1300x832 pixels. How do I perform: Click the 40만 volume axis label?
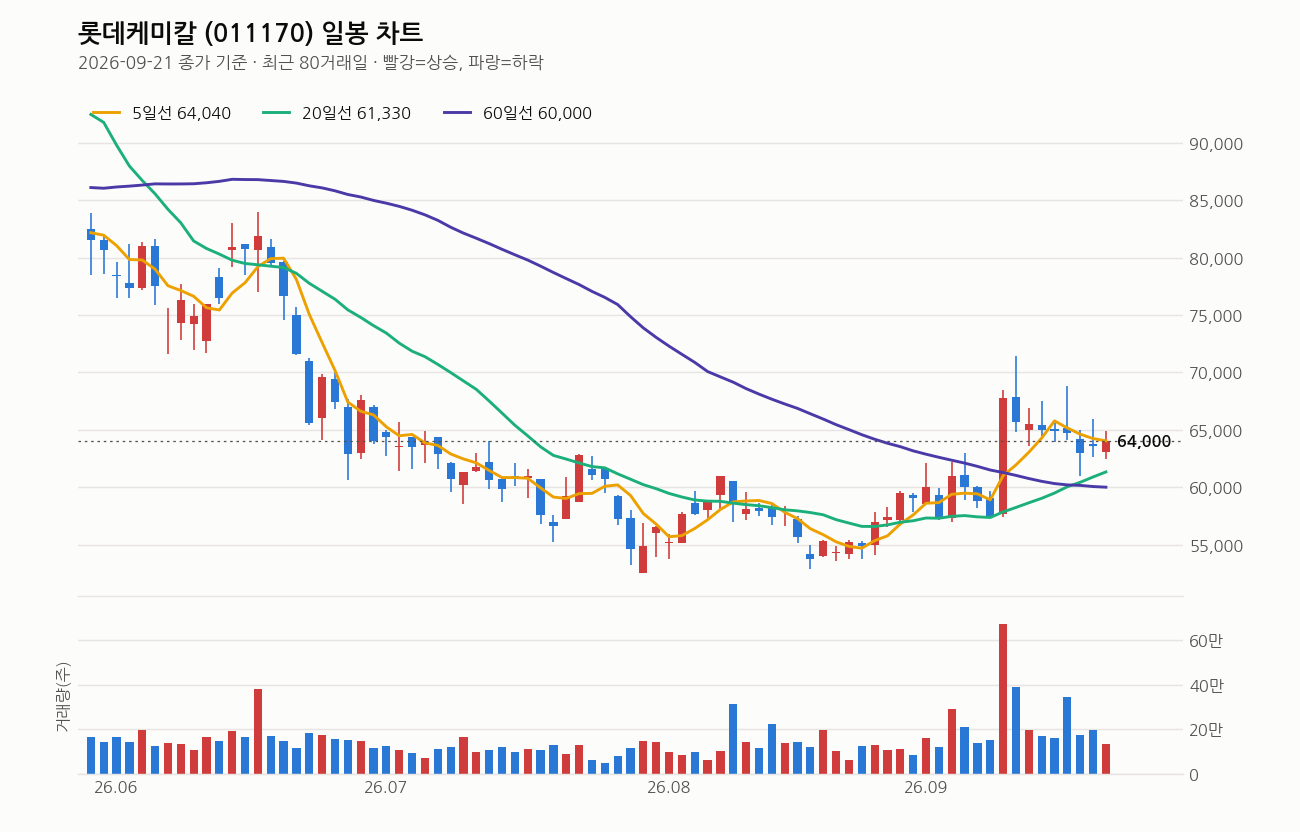click(1205, 685)
